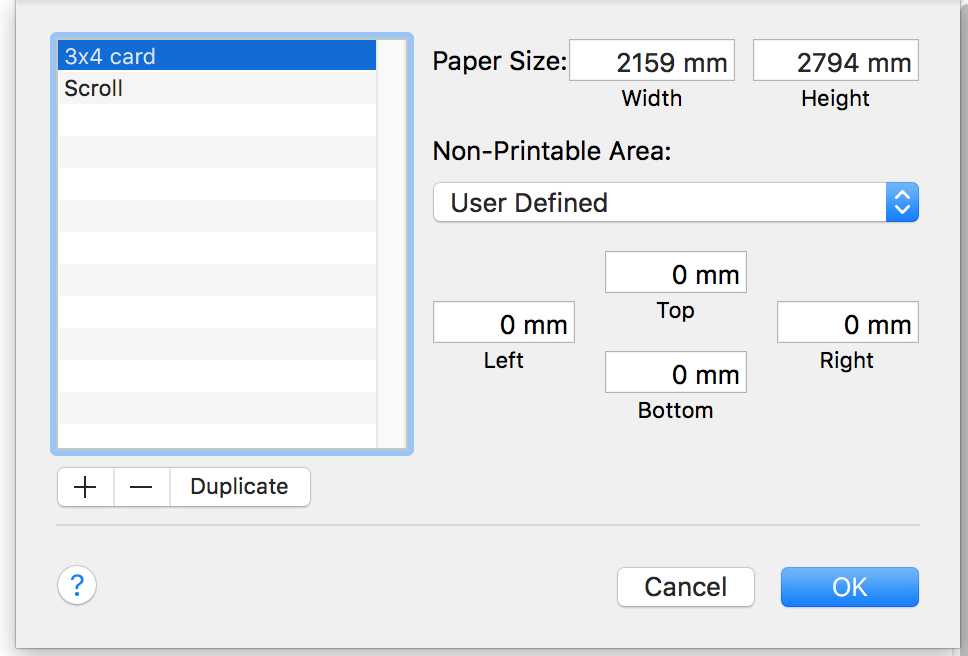
Task: Click the dropdown arrows beside User Defined
Action: point(901,203)
